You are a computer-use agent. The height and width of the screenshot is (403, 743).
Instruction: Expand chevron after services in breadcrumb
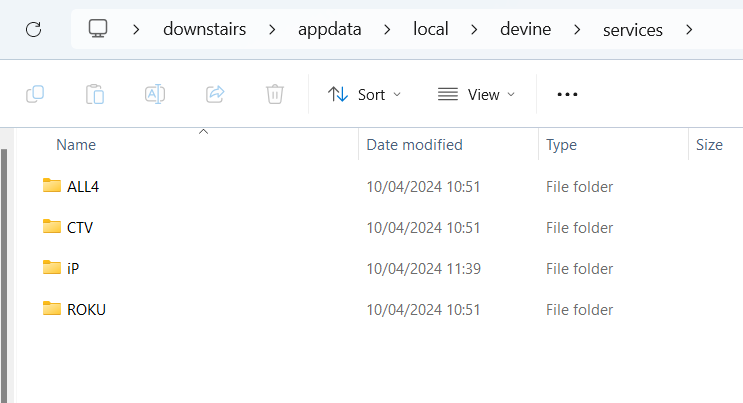(688, 29)
